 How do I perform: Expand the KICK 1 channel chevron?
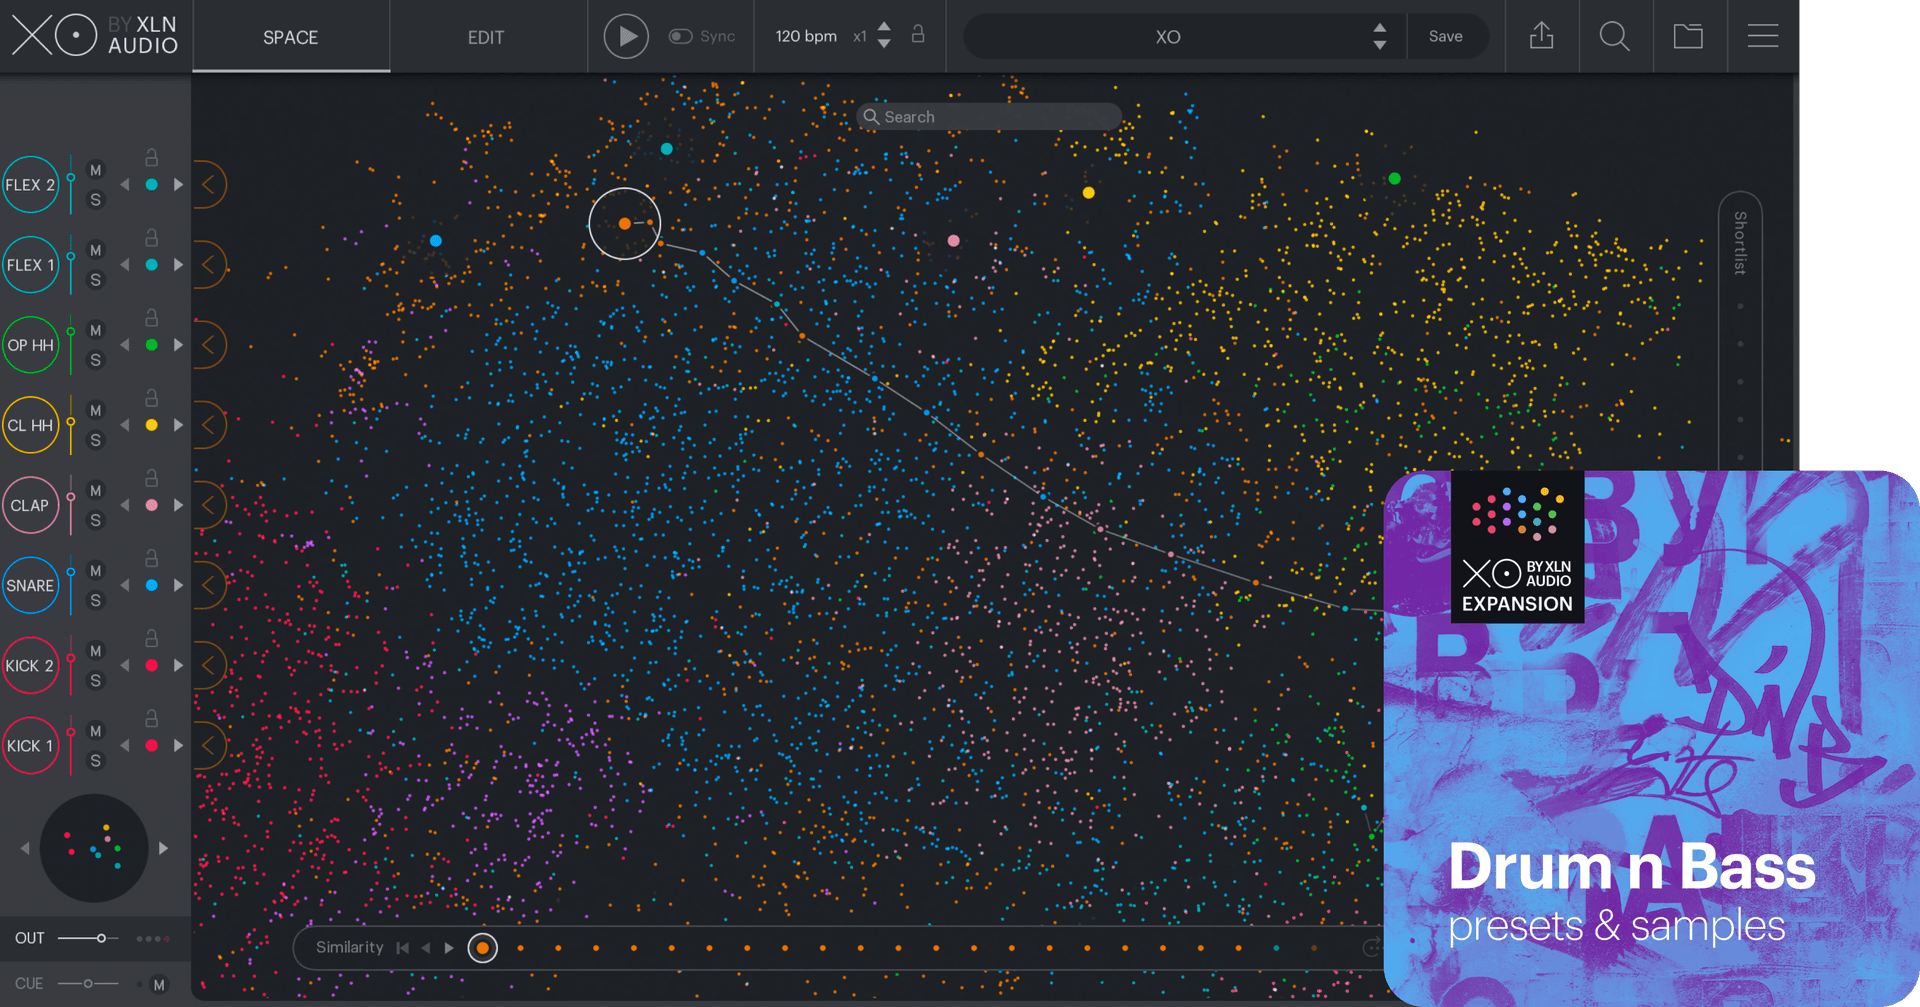pos(209,745)
